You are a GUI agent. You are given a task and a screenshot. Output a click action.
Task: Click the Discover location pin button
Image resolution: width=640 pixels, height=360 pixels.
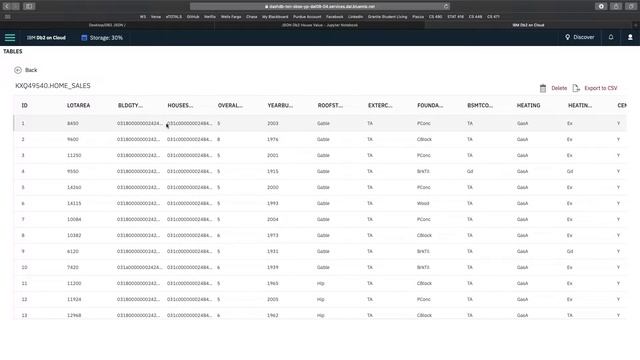(580, 37)
